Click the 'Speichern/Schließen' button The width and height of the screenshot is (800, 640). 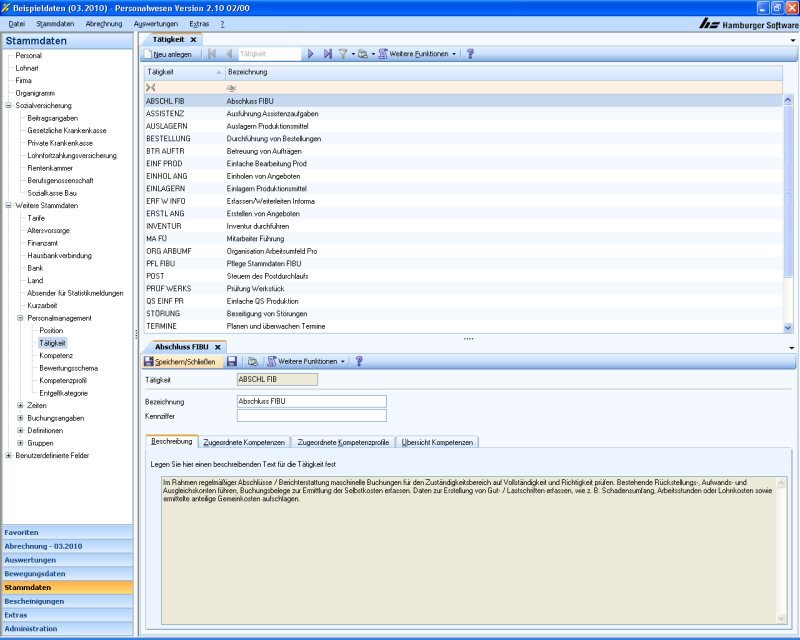point(183,361)
